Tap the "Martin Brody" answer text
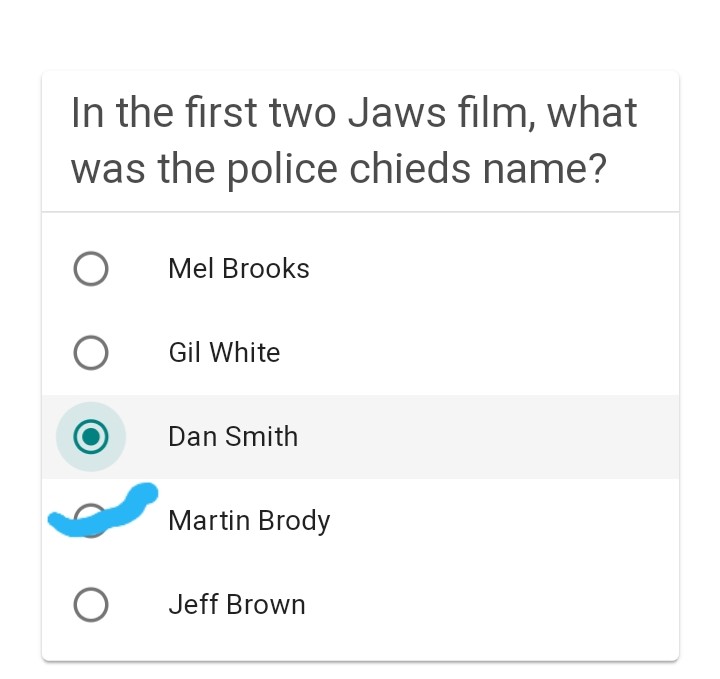Viewport: 720px width, 679px height. point(249,521)
